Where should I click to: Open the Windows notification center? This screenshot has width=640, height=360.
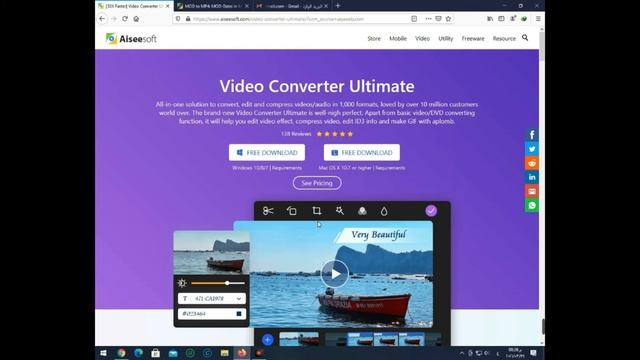pyautogui.click(x=533, y=353)
